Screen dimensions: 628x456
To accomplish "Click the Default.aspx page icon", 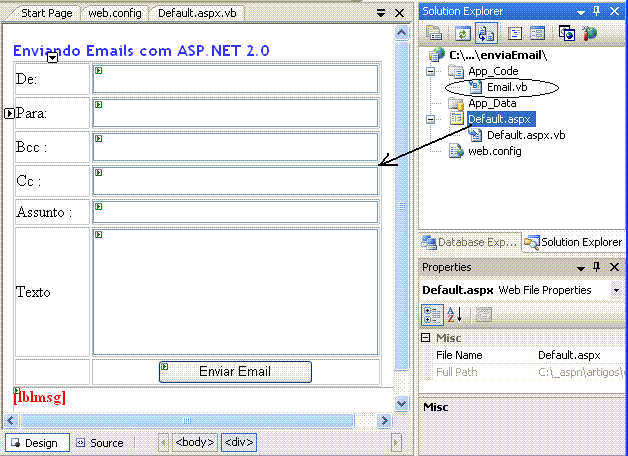I will pos(456,119).
